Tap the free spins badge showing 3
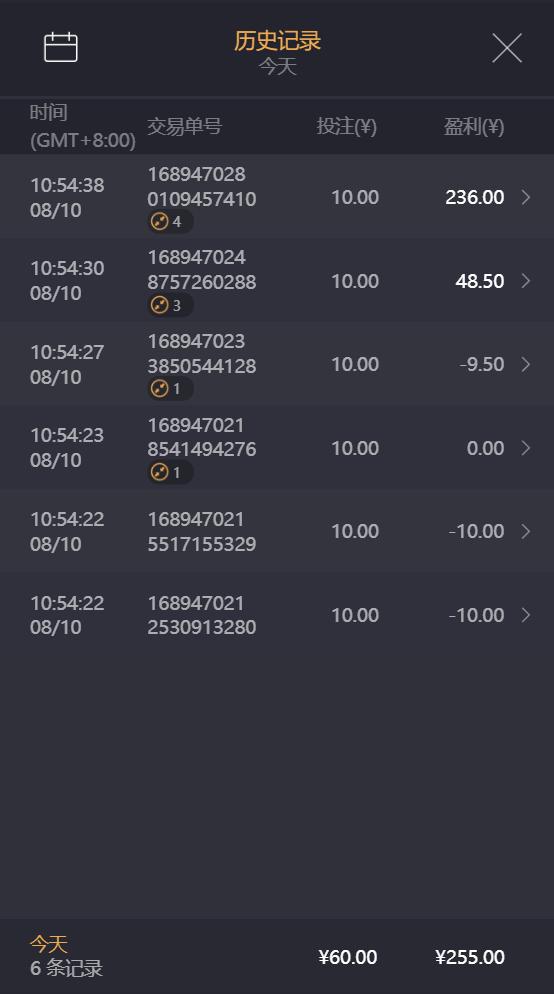 click(170, 305)
